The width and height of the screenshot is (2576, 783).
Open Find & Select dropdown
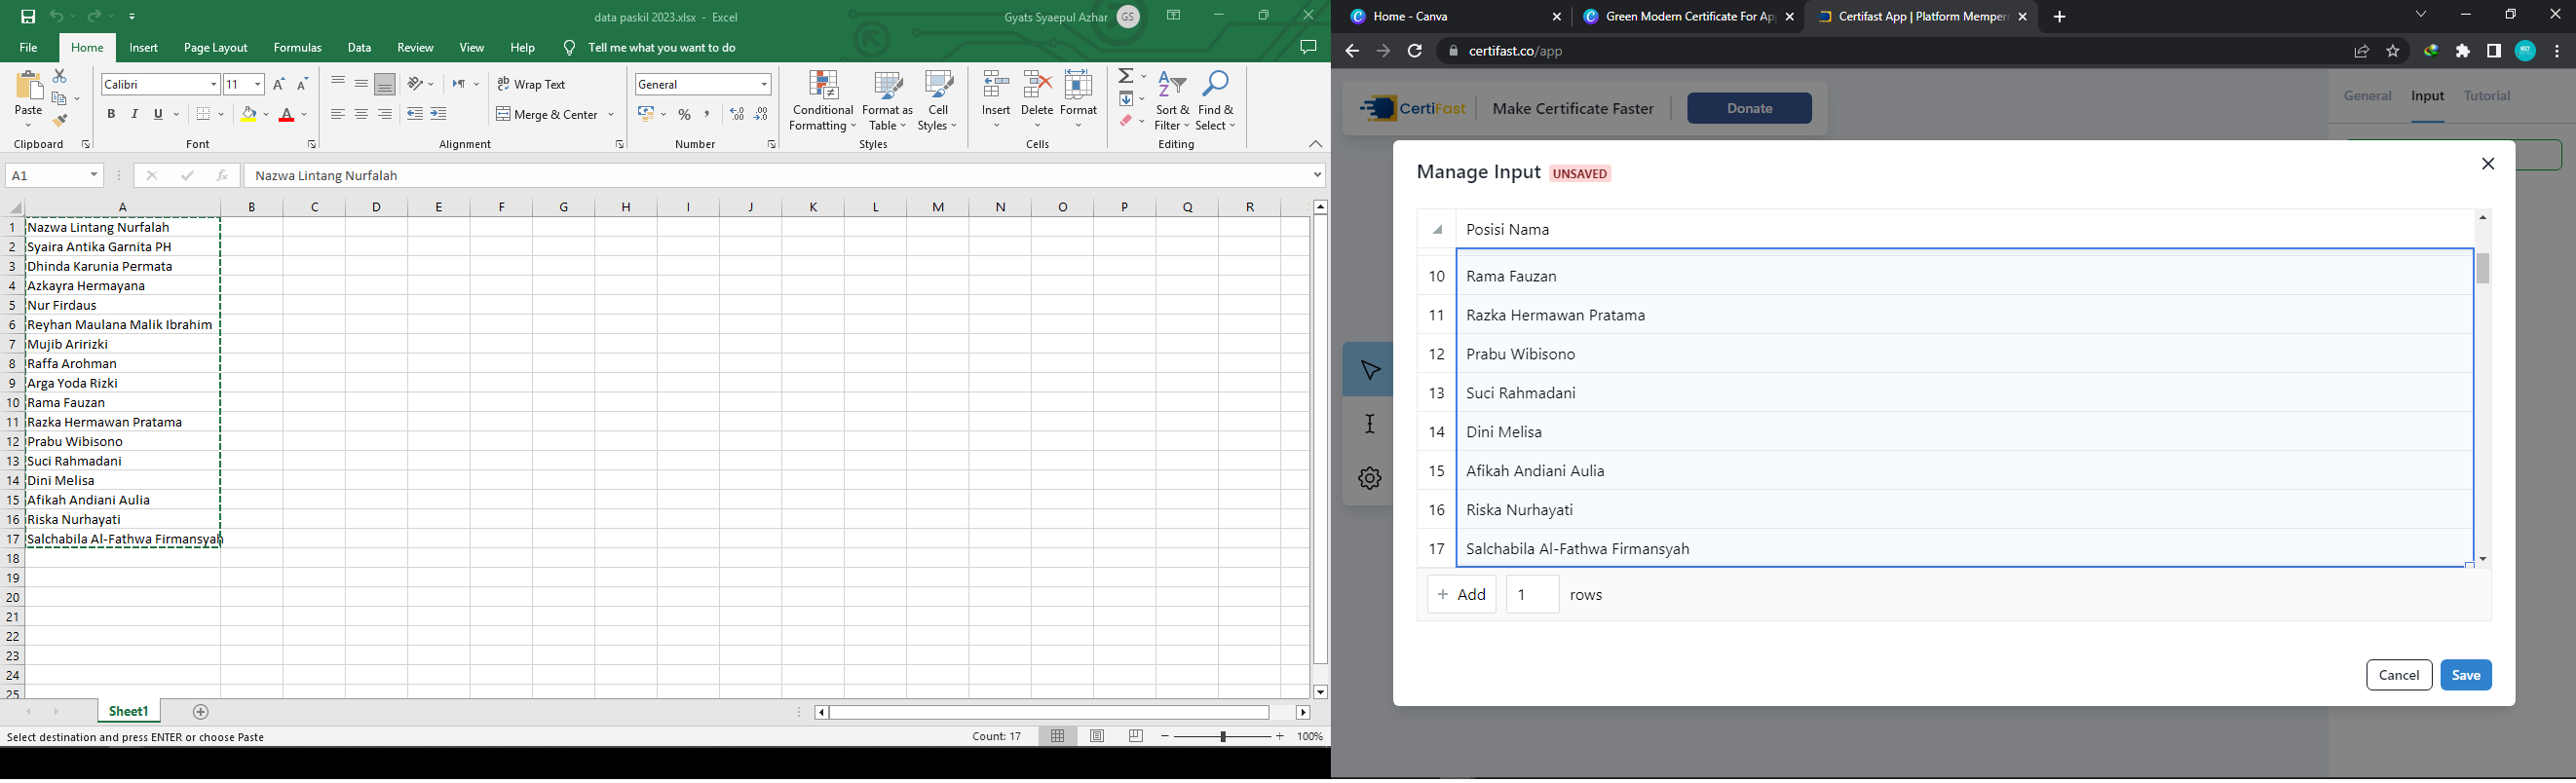(x=1216, y=101)
